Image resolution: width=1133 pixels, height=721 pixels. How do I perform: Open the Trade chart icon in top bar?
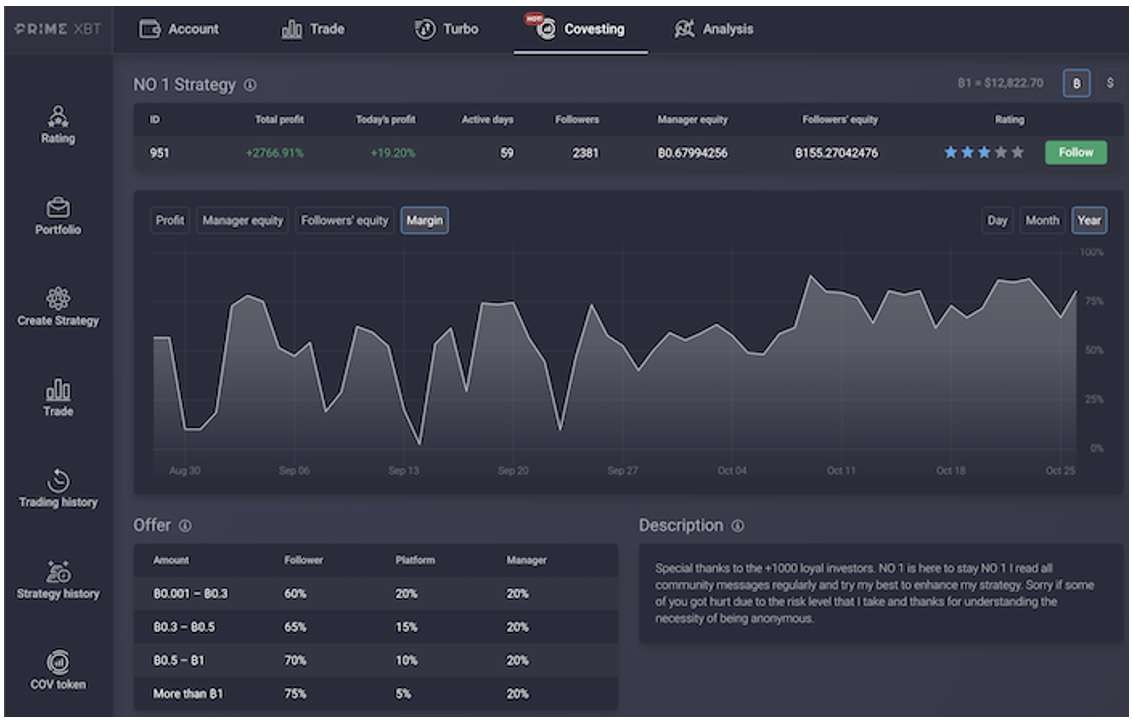tap(291, 29)
